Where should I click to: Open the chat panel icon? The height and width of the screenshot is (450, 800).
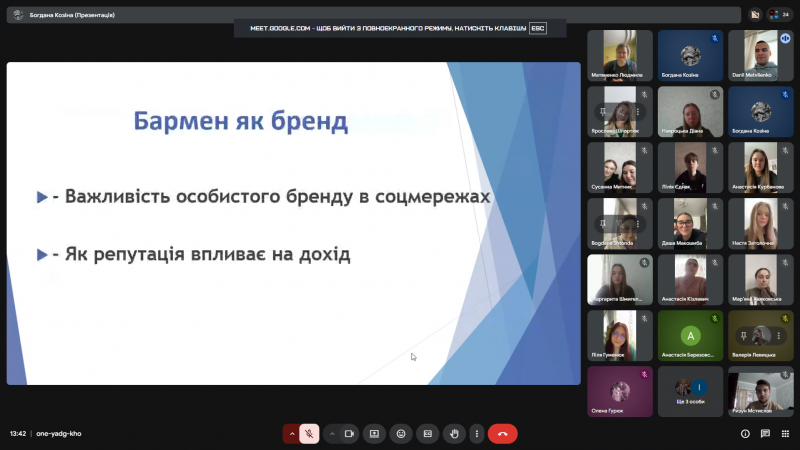[765, 434]
